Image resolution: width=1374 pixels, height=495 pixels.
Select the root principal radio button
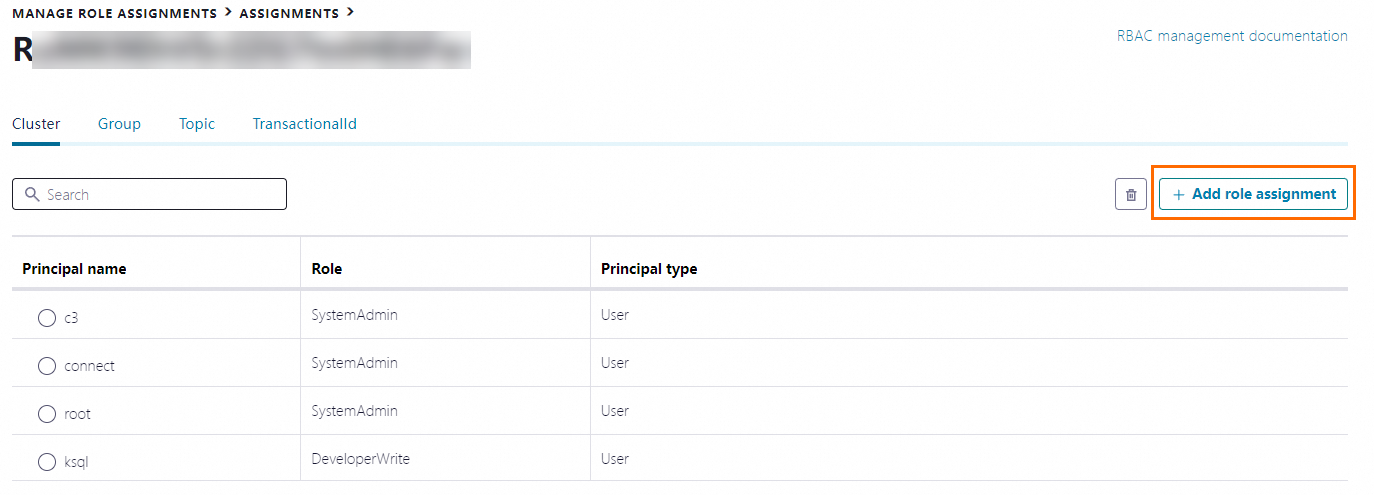point(46,414)
